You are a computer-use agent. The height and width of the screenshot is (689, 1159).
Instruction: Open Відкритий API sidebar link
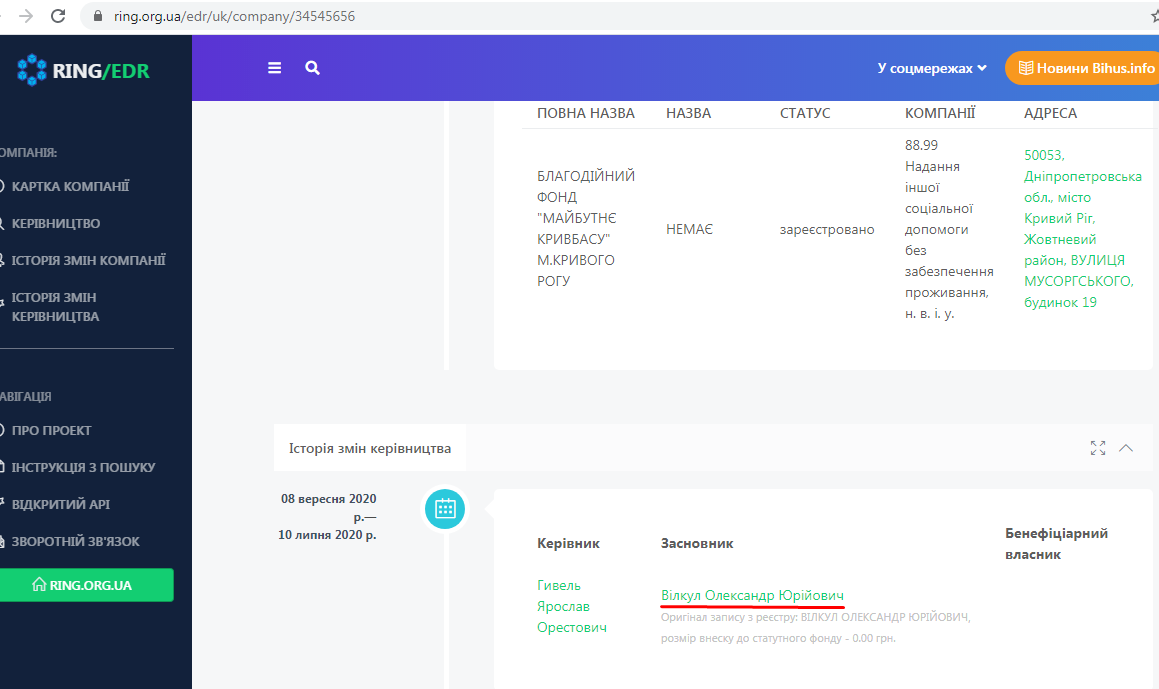tap(60, 504)
